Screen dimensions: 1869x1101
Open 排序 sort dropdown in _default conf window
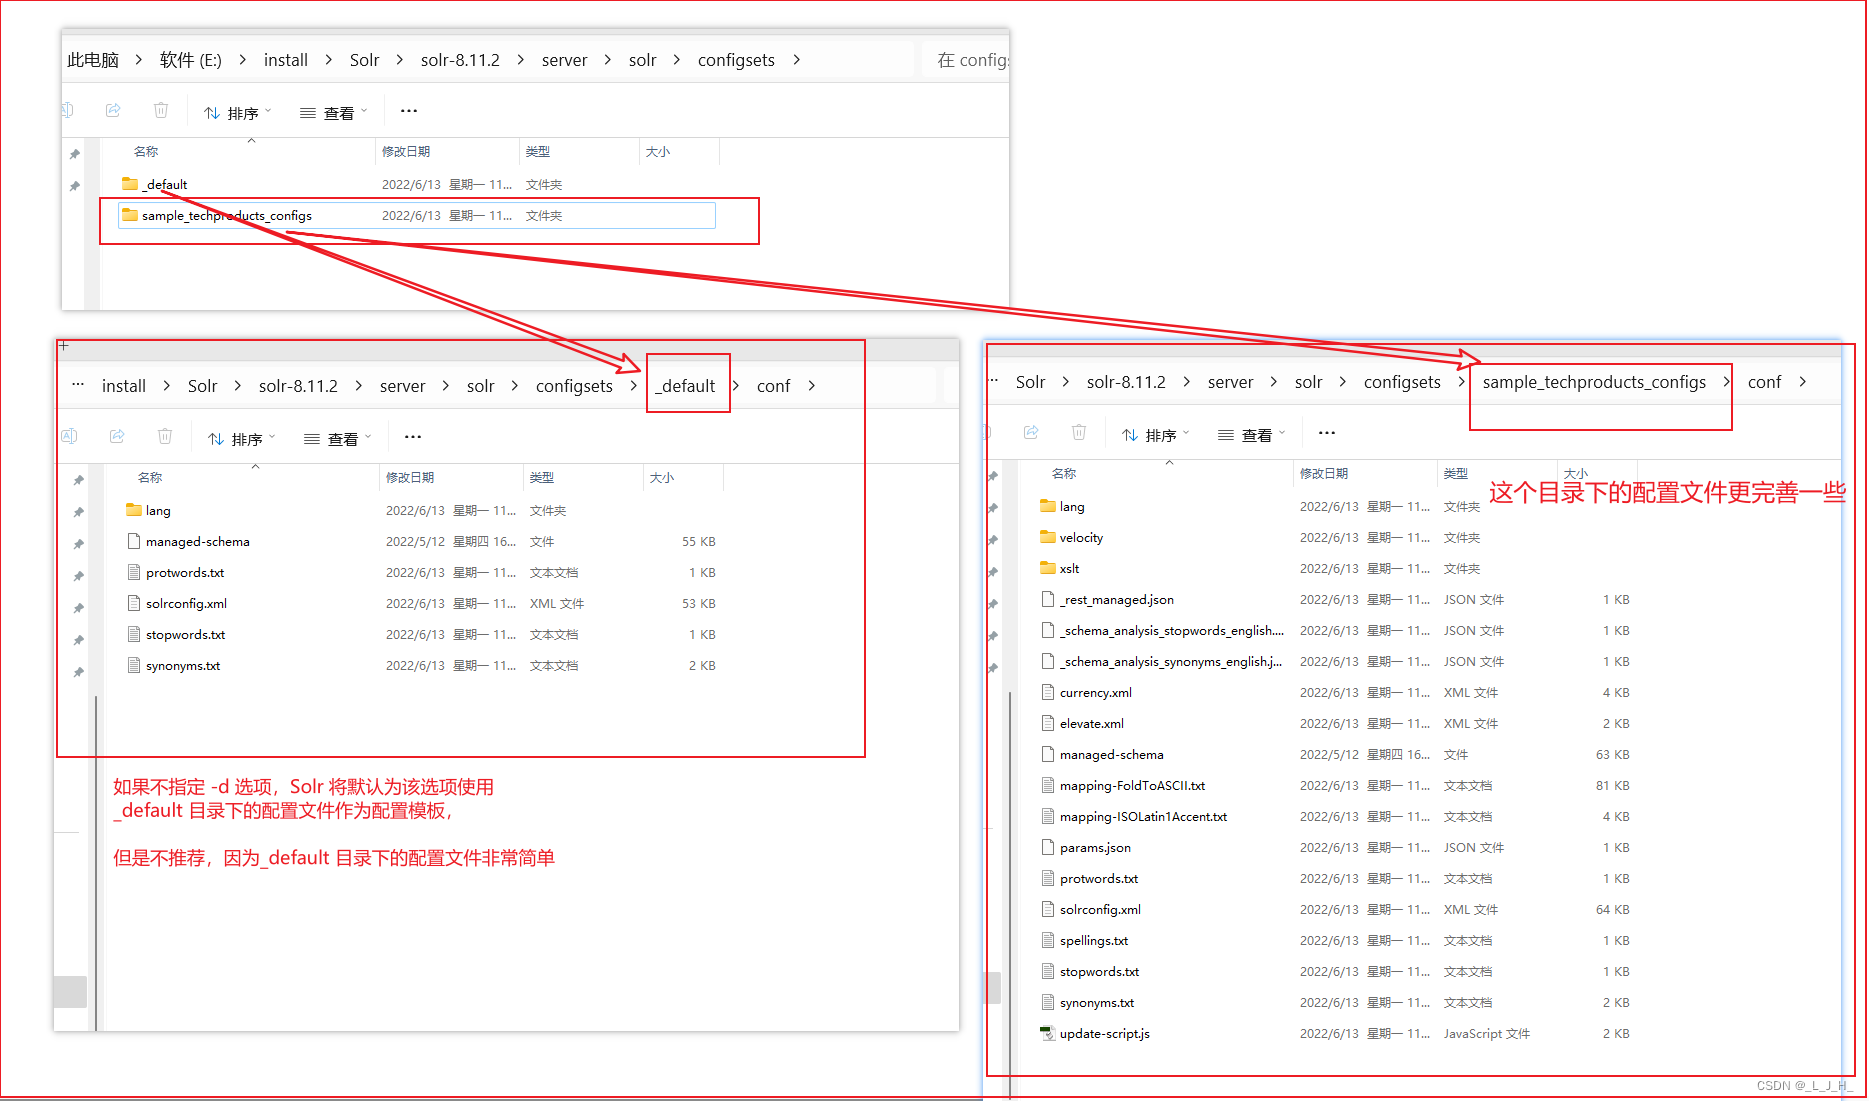tap(242, 439)
